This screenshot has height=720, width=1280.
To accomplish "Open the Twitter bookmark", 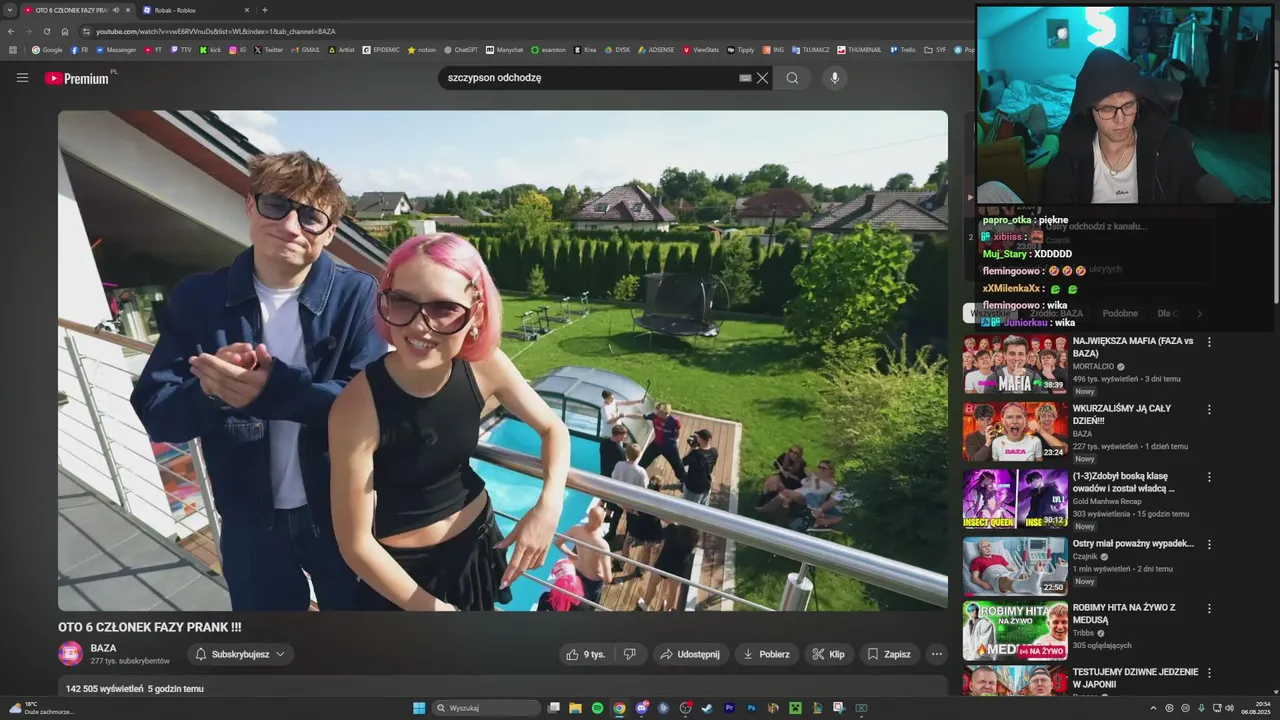I will point(268,49).
